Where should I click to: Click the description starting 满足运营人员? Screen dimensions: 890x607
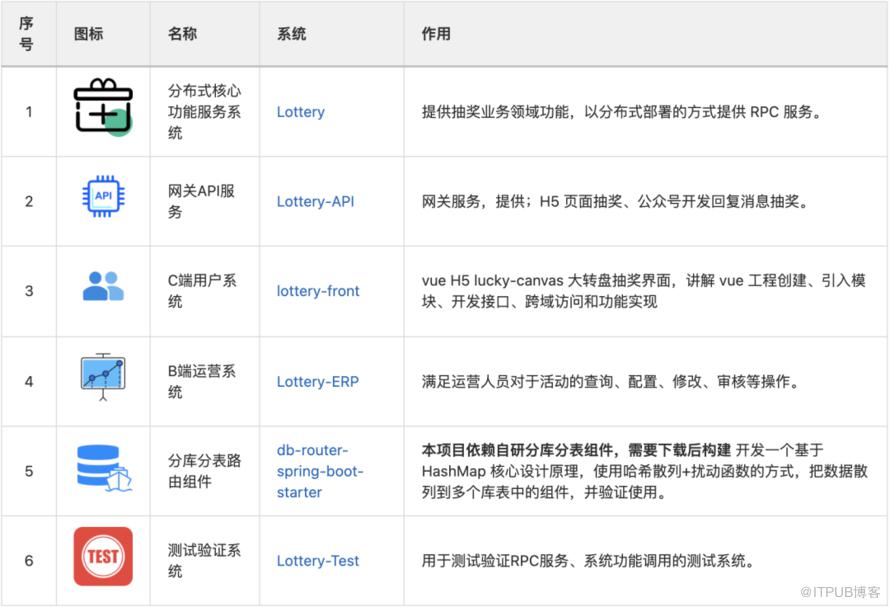coord(611,382)
